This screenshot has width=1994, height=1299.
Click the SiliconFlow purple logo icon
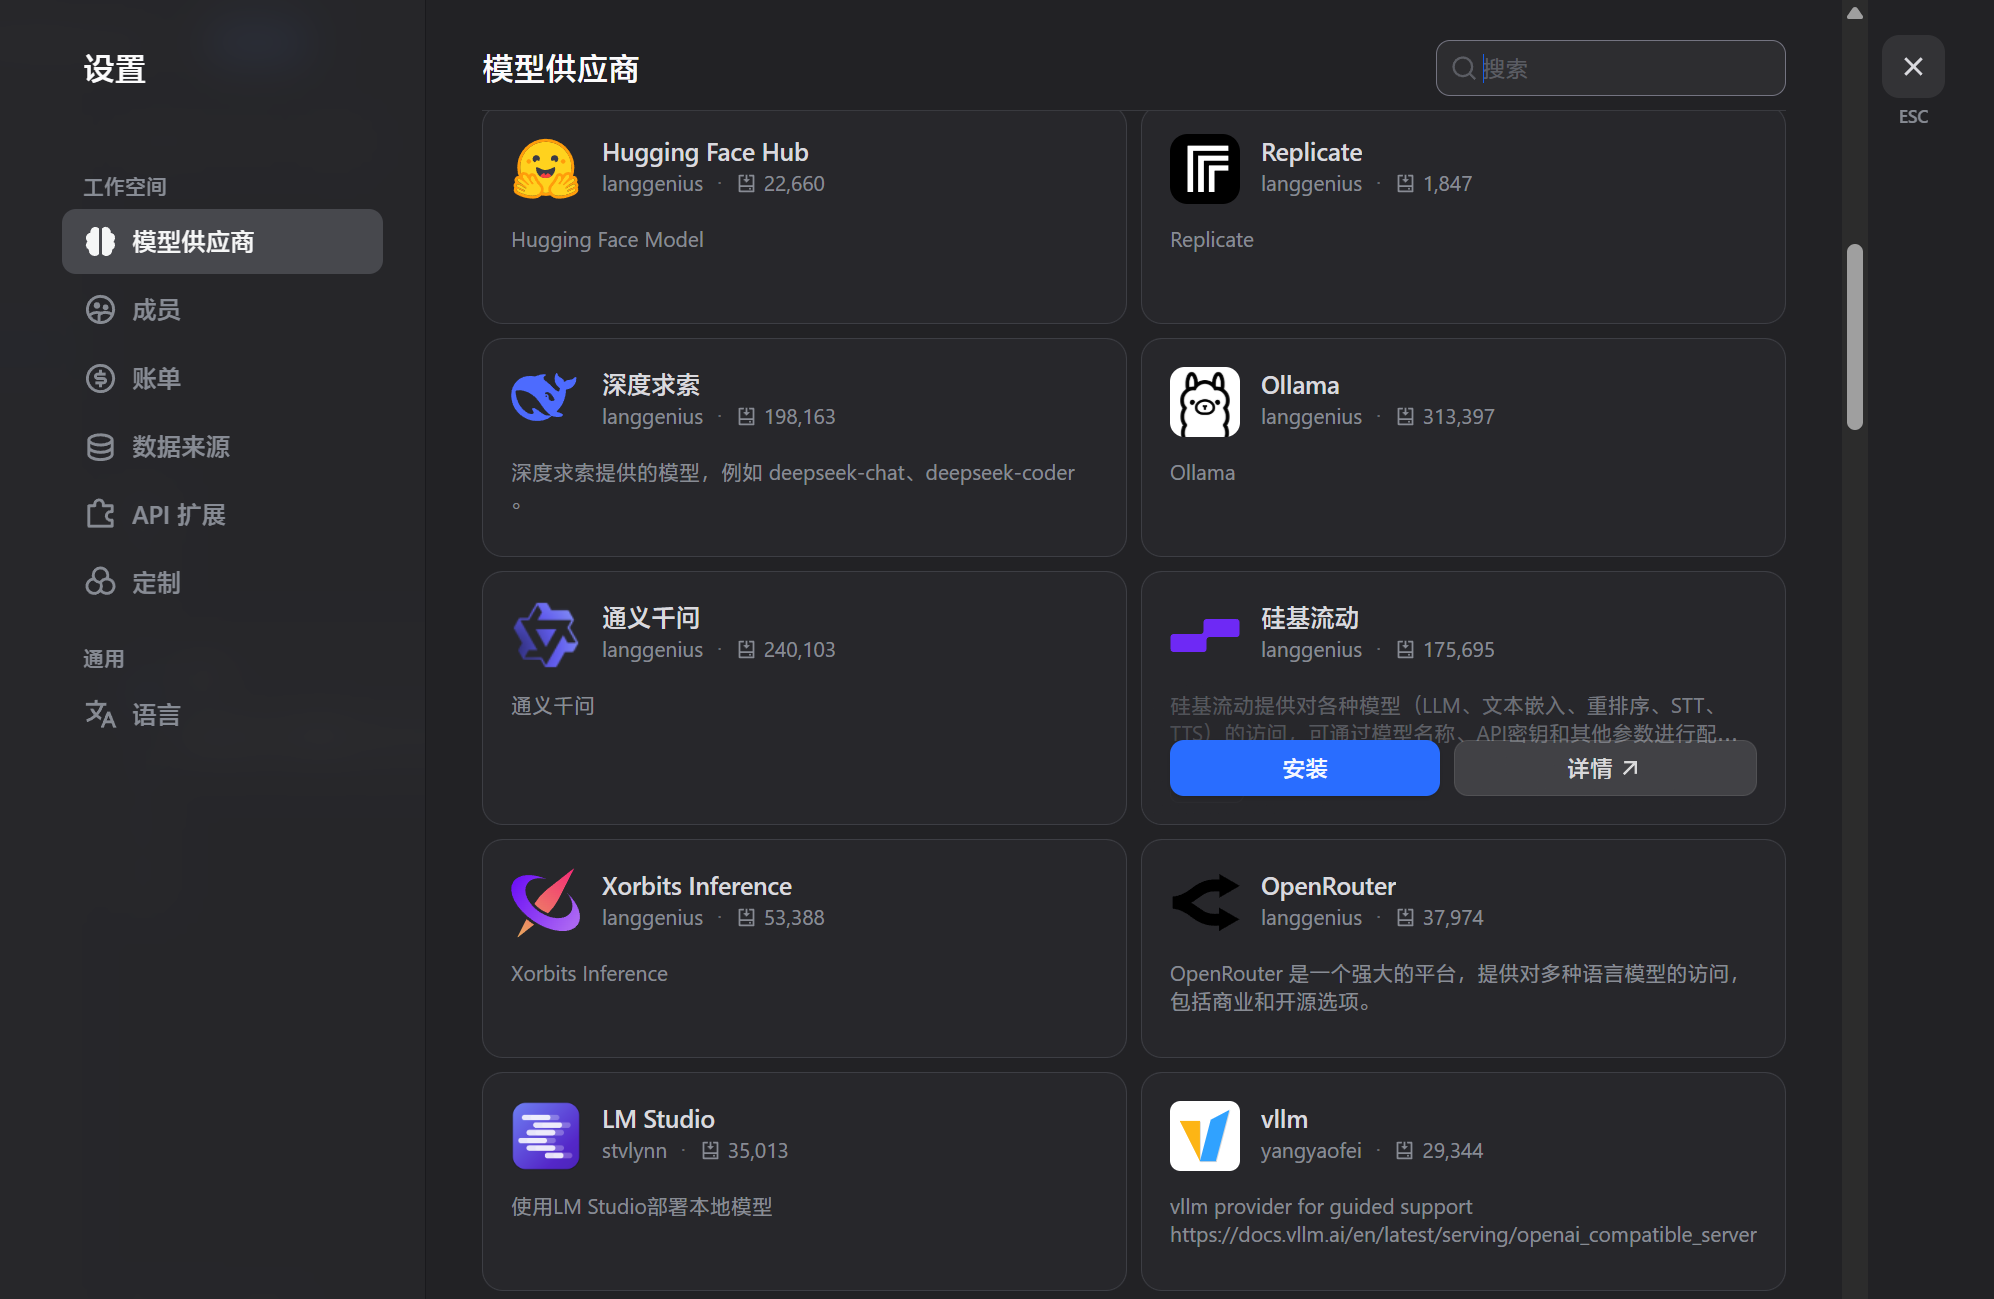tap(1204, 634)
